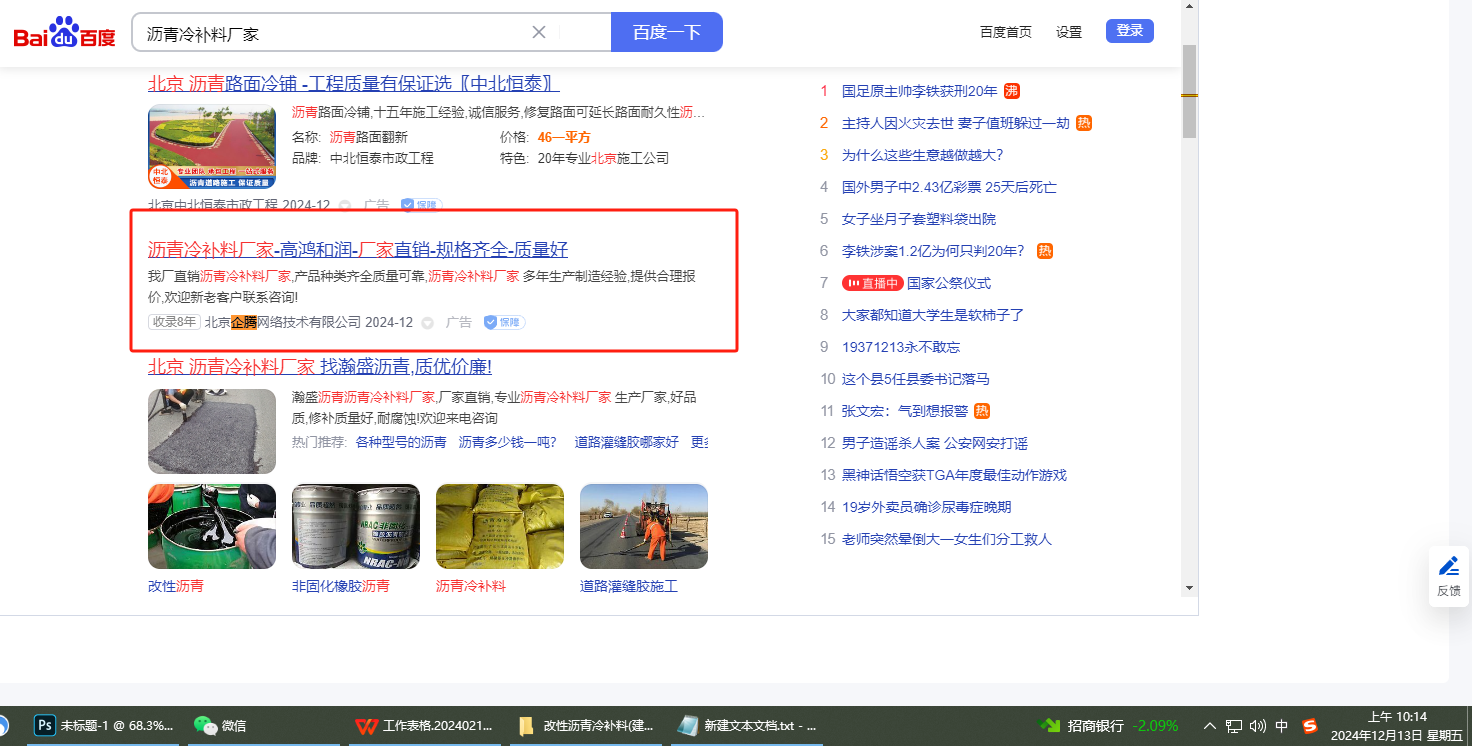Open hot search 大家都知道大学生是软柿子了
The height and width of the screenshot is (746, 1472).
(933, 315)
